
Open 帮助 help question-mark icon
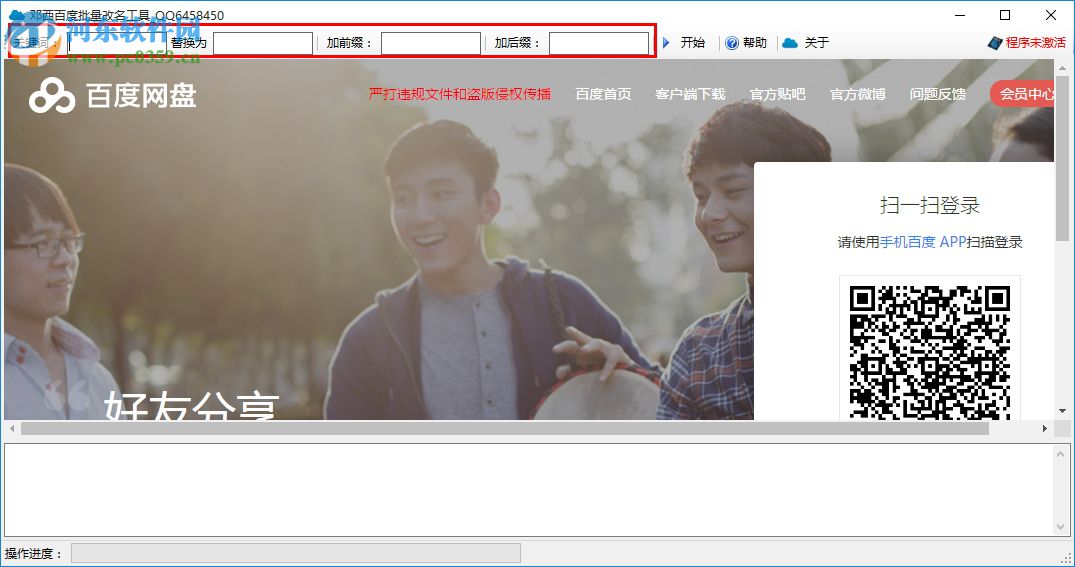(x=732, y=43)
